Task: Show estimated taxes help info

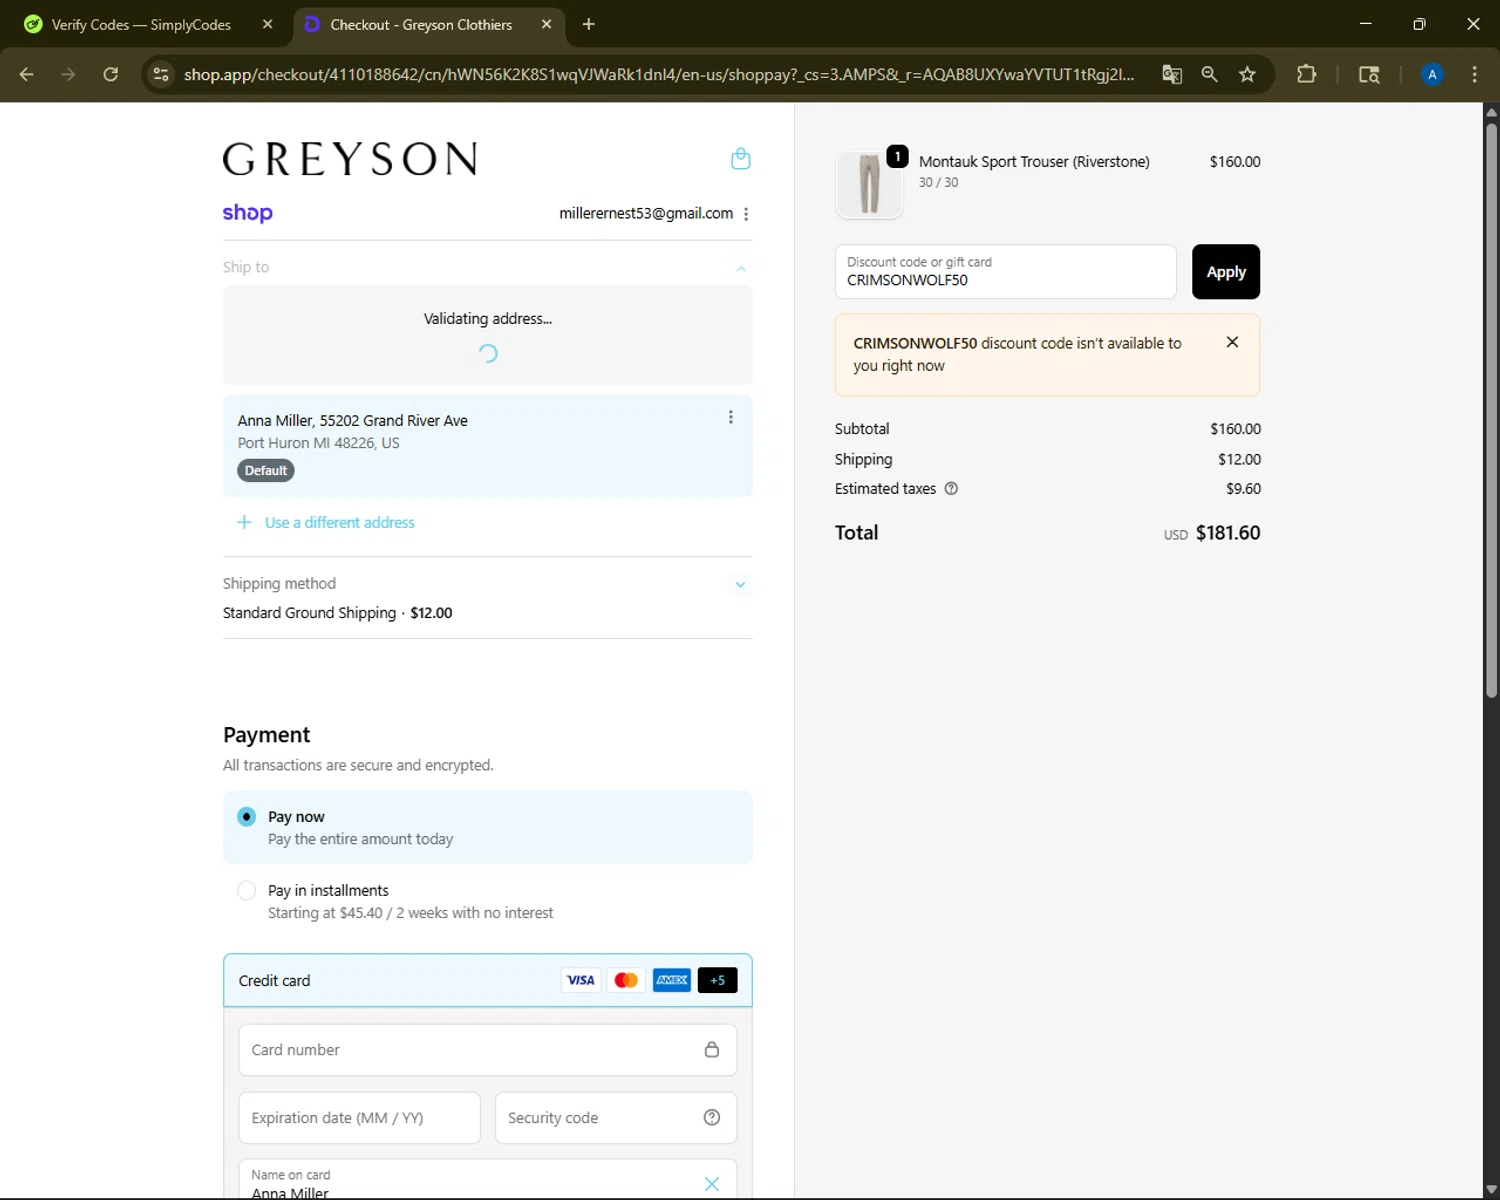Action: (x=952, y=489)
